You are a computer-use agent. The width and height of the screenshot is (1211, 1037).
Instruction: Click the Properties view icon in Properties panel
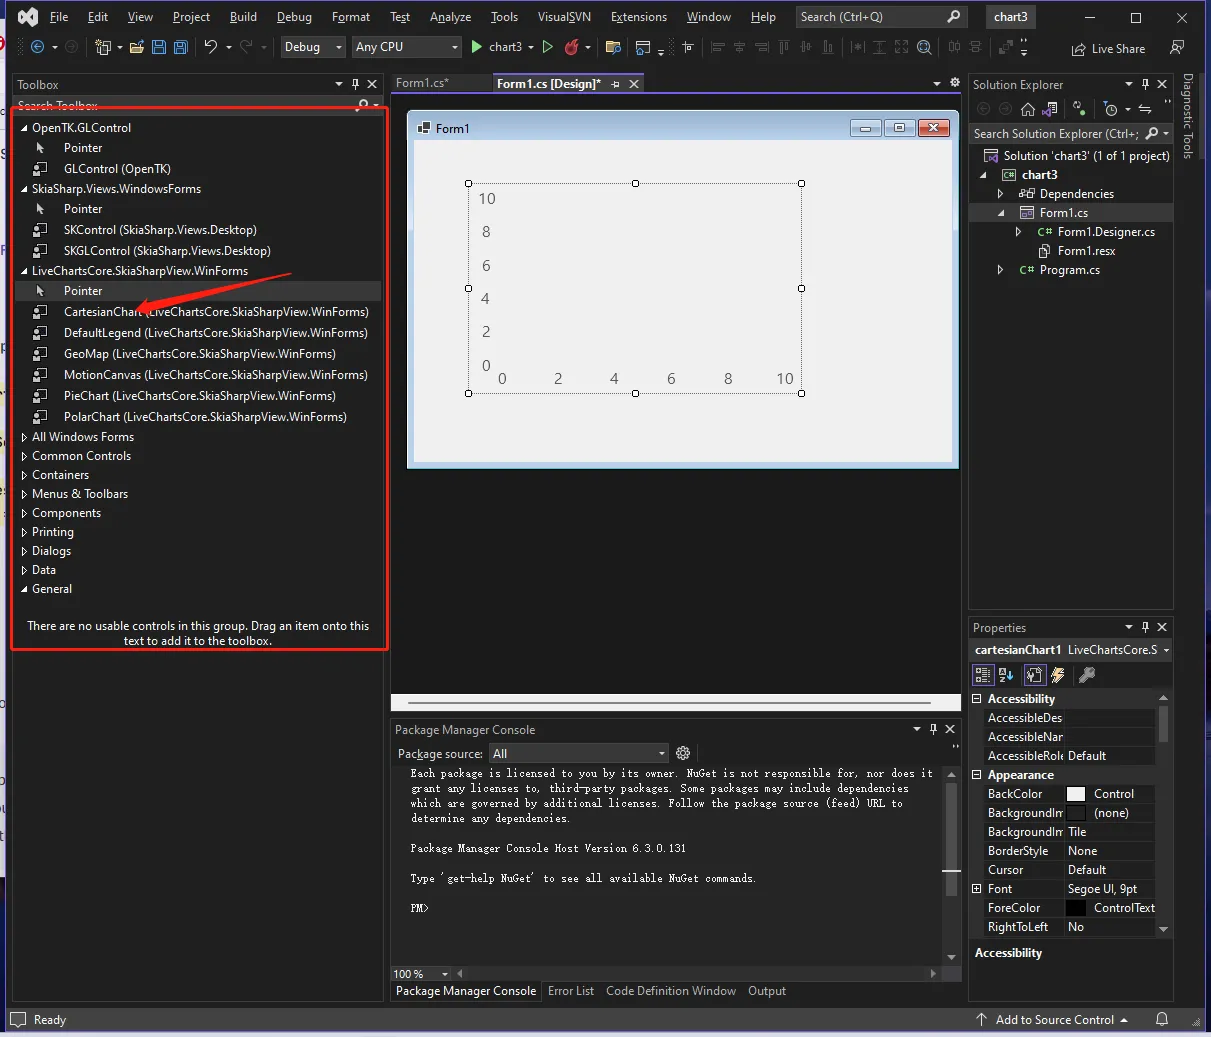tap(1034, 675)
